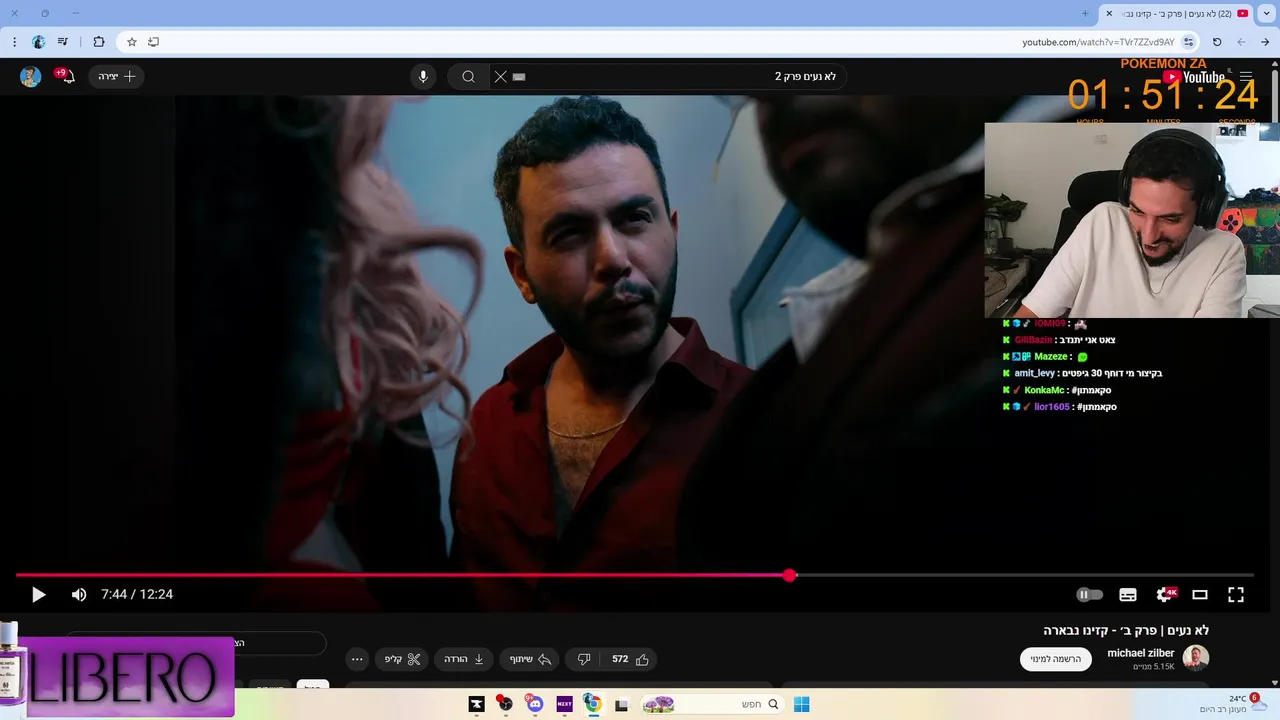Mute the video volume

[79, 594]
